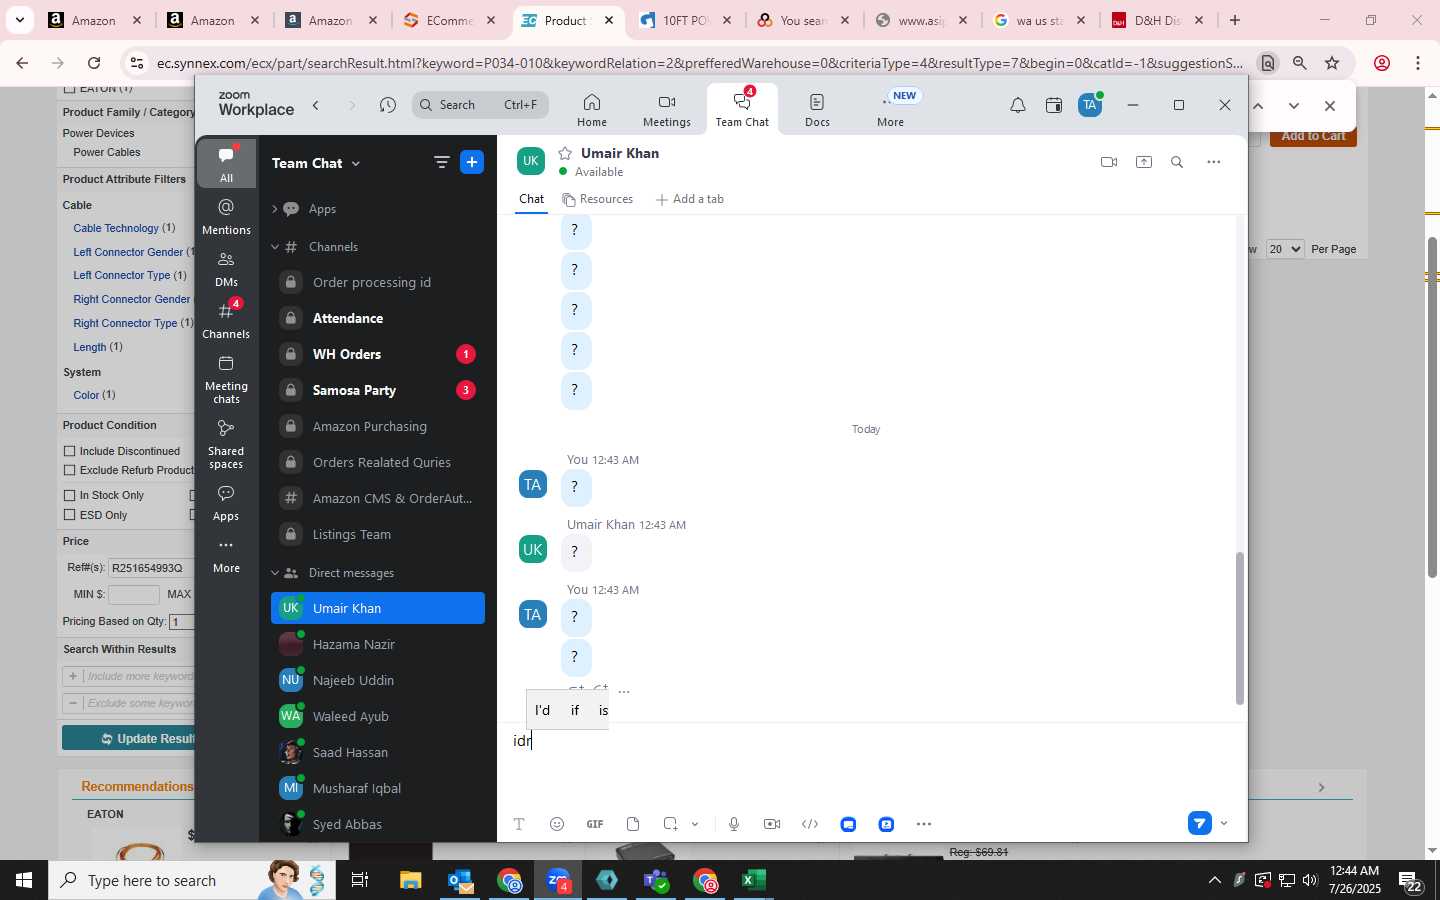Open DMs in the sidebar
1440x900 pixels.
(x=227, y=269)
